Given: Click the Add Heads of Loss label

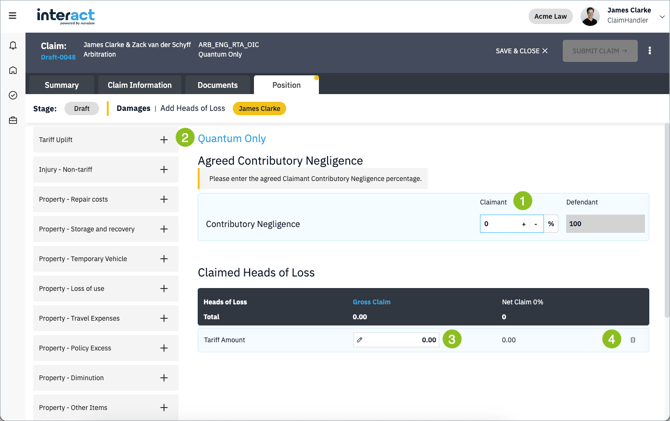Looking at the screenshot, I should coord(193,109).
